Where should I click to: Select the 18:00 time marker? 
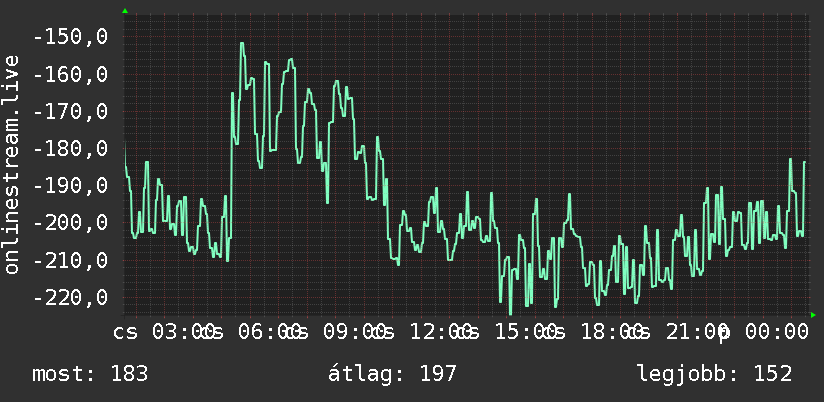(x=611, y=332)
